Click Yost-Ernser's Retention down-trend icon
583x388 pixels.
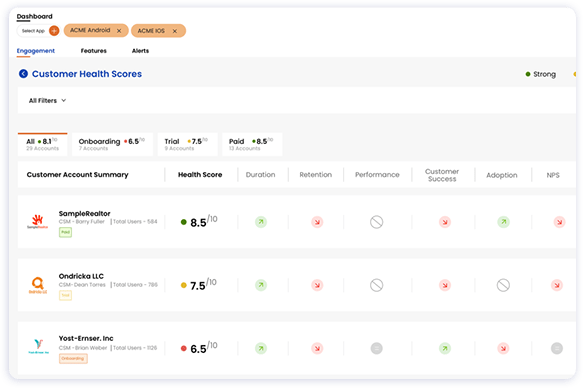click(317, 349)
